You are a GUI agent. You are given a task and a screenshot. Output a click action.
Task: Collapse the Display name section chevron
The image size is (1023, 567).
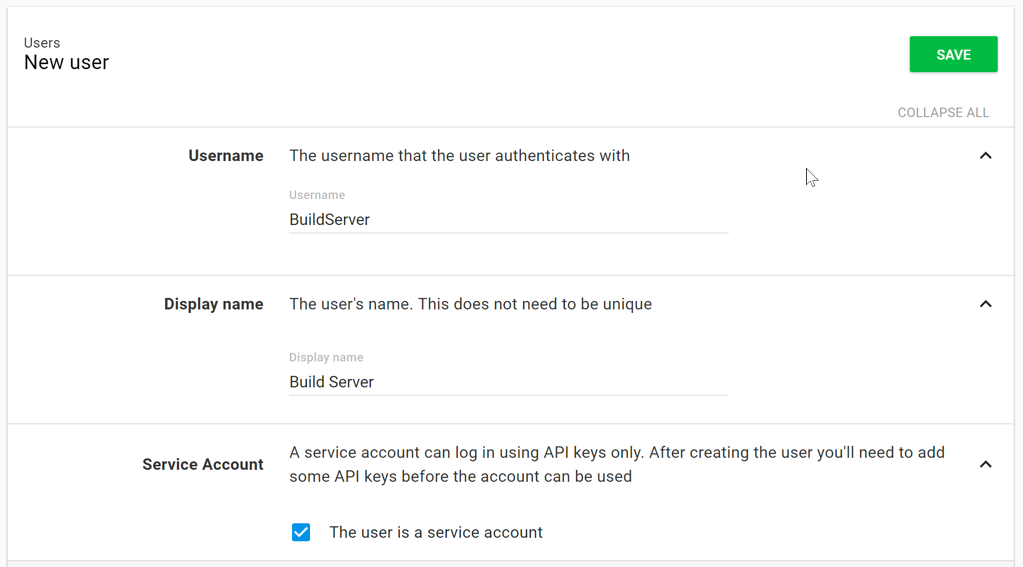tap(985, 304)
